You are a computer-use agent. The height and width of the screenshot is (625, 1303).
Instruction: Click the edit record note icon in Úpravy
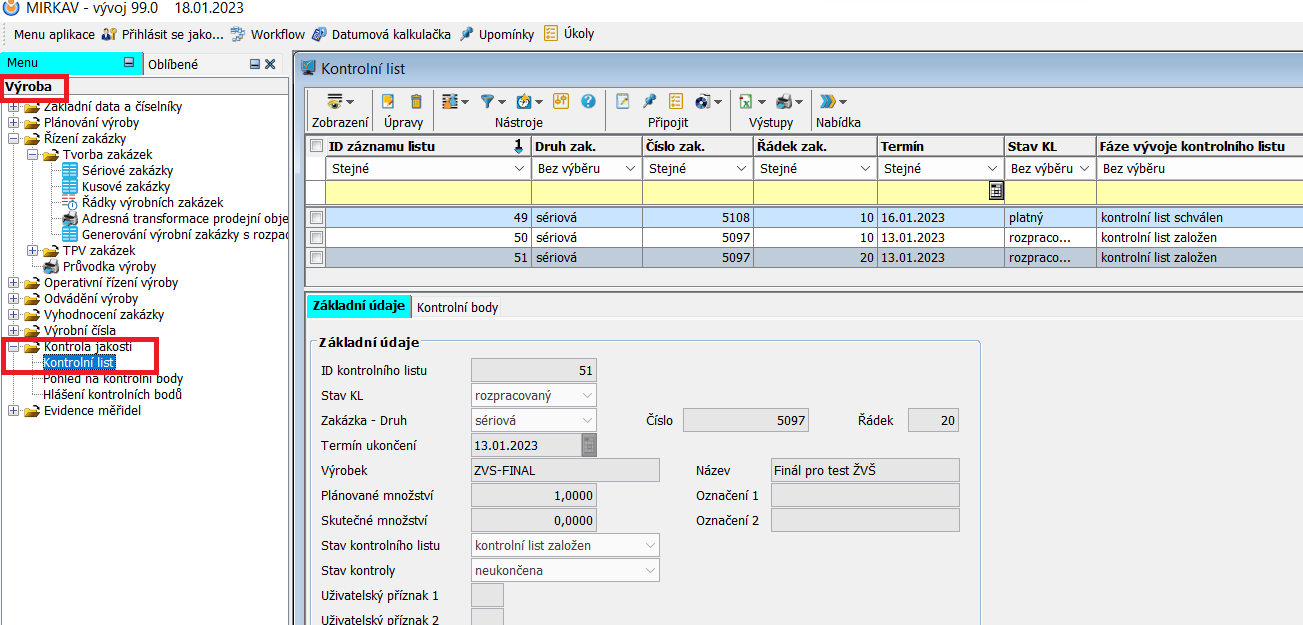[388, 101]
